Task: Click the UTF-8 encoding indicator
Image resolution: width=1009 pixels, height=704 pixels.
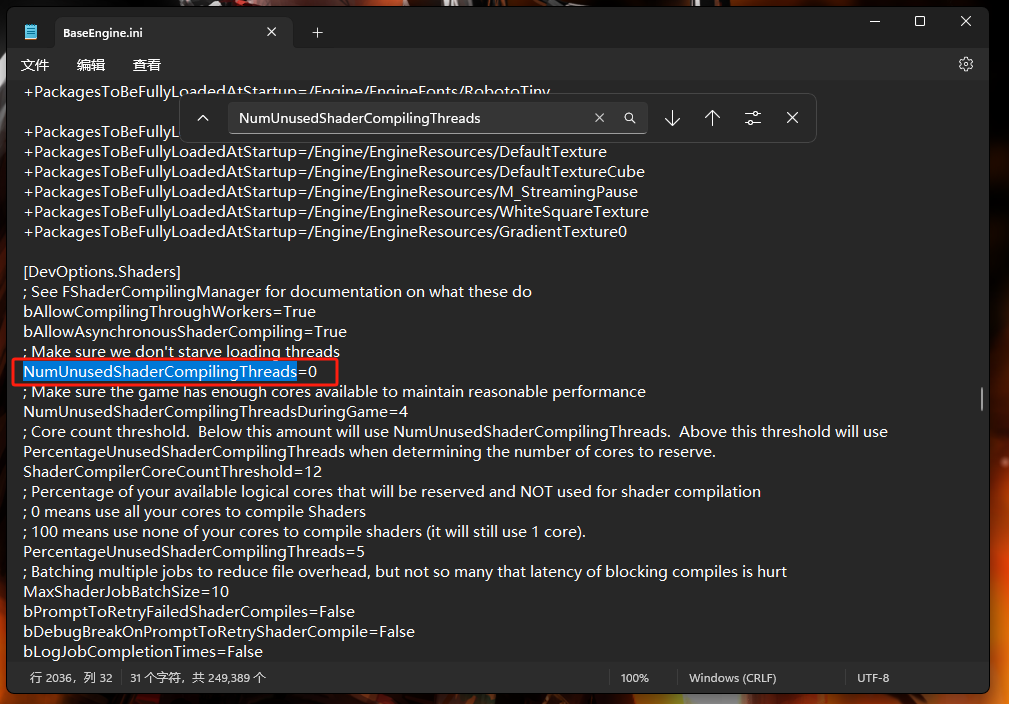Action: (873, 678)
